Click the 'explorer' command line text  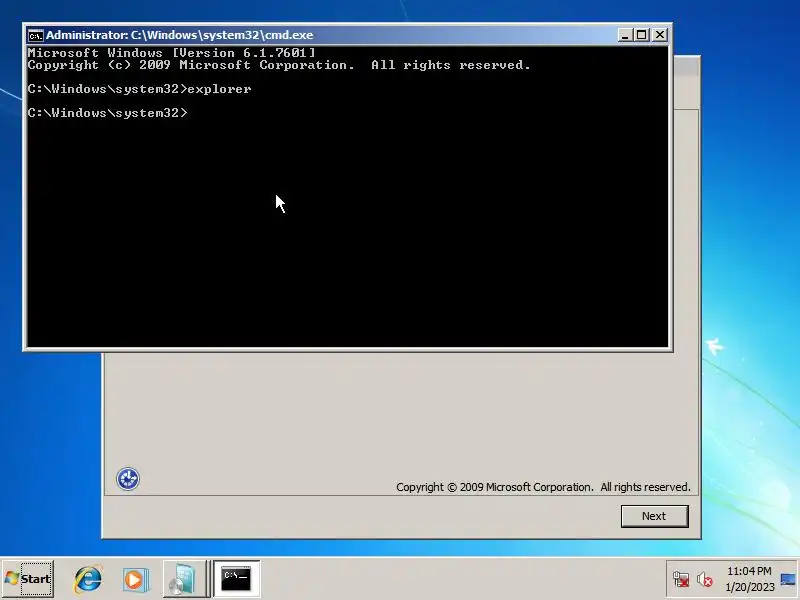click(x=219, y=89)
